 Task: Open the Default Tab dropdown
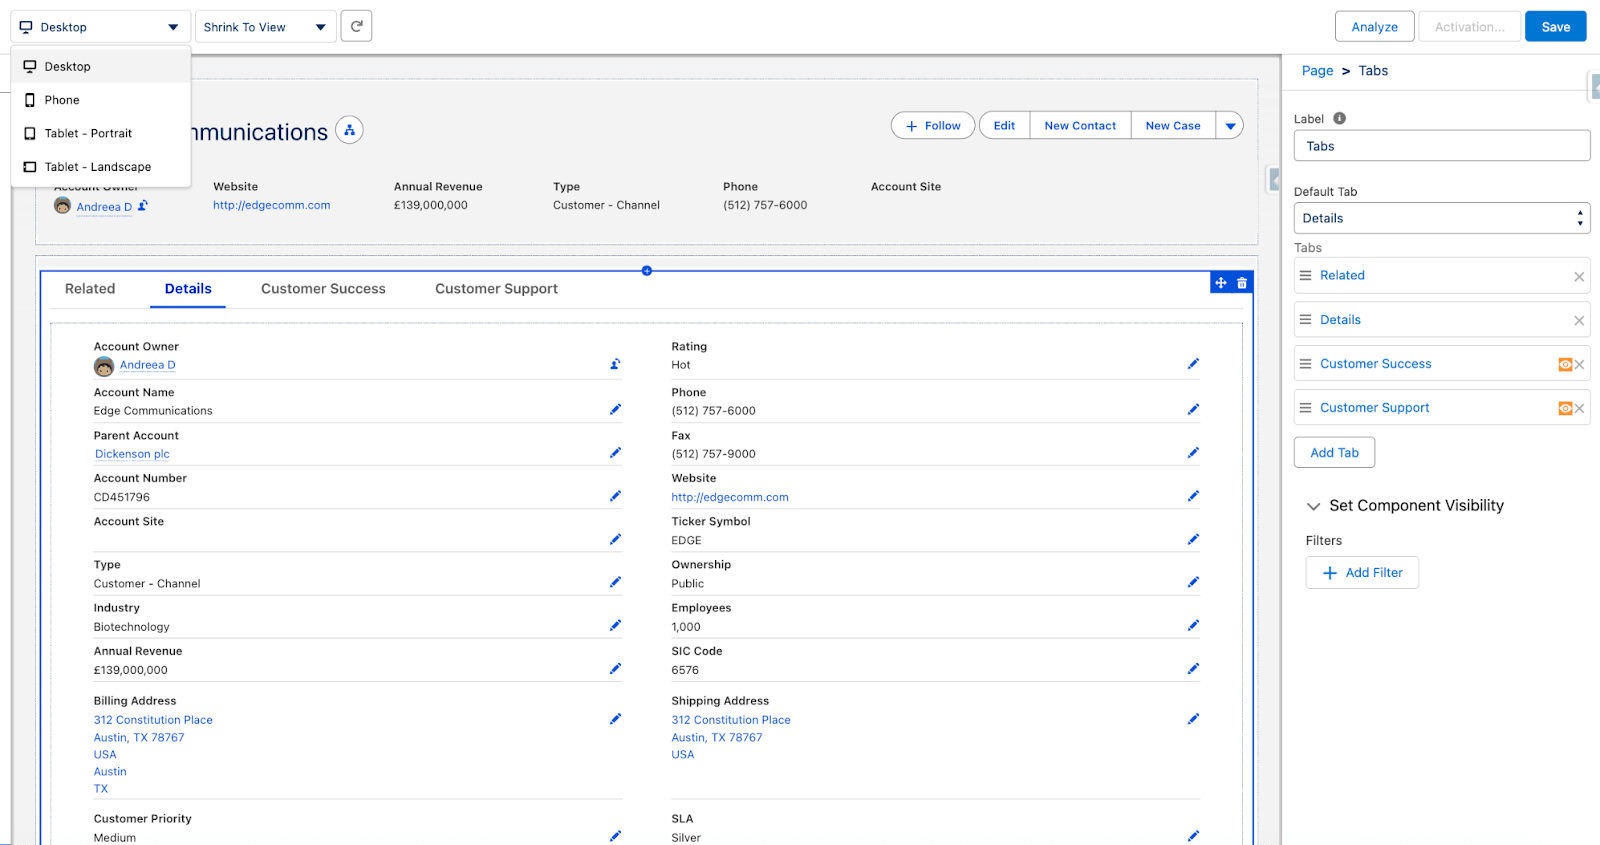(1441, 218)
